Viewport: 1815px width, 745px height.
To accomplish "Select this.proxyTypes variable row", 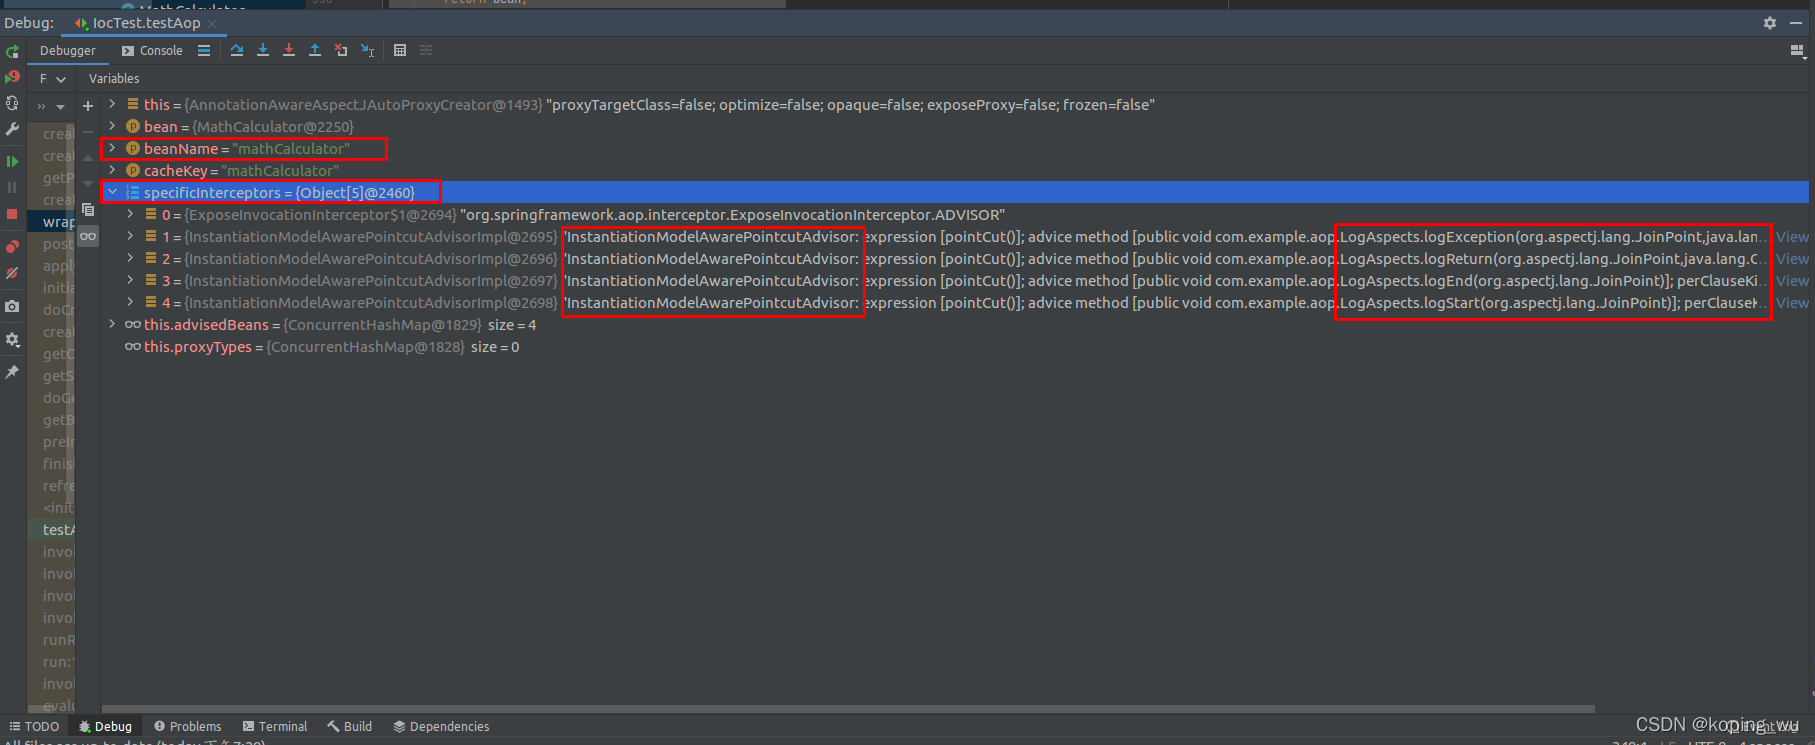I will click(955, 347).
